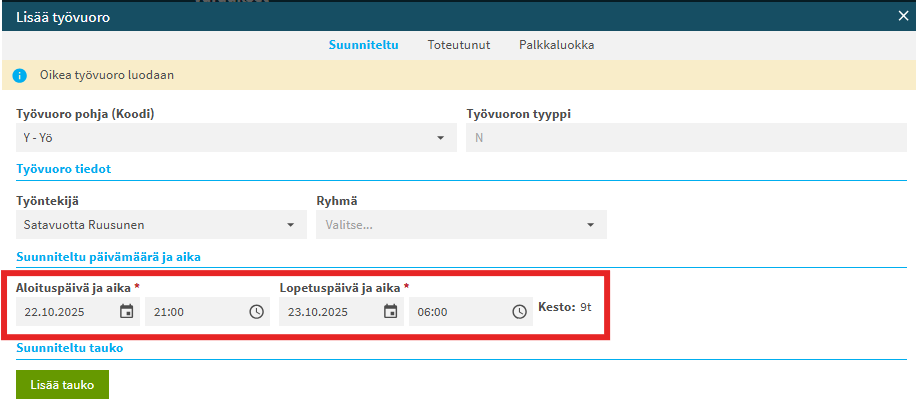Close the Lisää työvuoro dialog

[903, 16]
